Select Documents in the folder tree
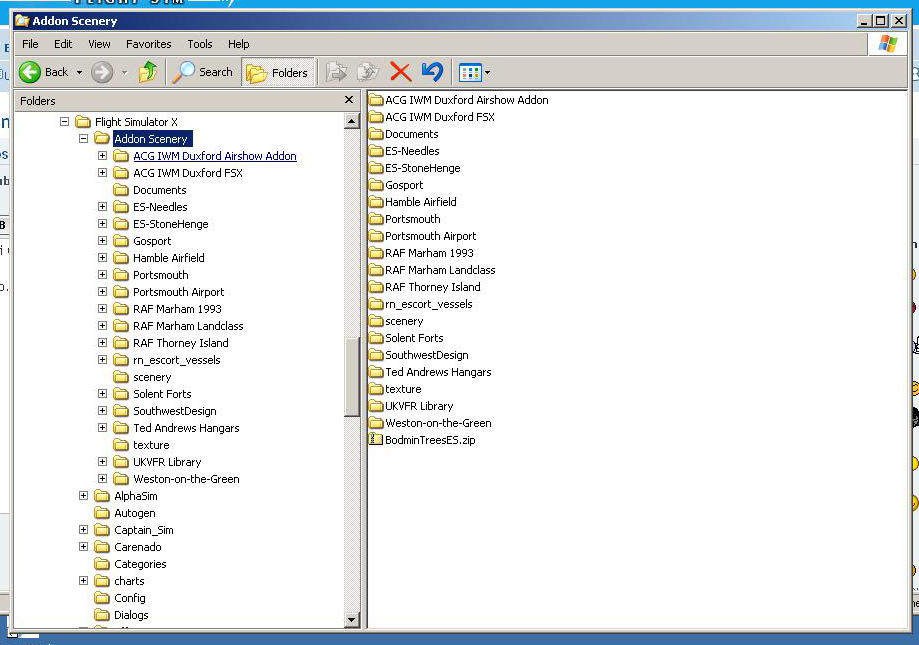This screenshot has width=919, height=645. [159, 190]
